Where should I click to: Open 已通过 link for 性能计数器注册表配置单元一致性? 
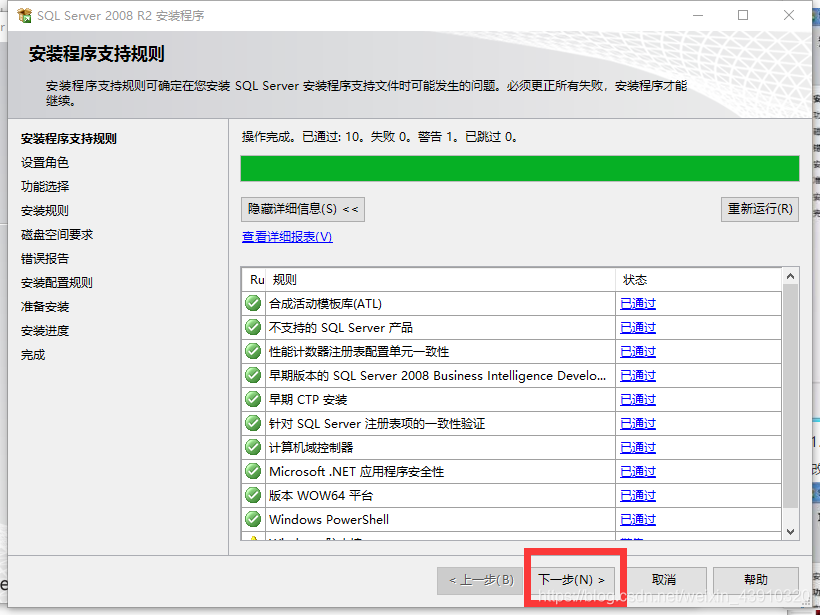637,352
